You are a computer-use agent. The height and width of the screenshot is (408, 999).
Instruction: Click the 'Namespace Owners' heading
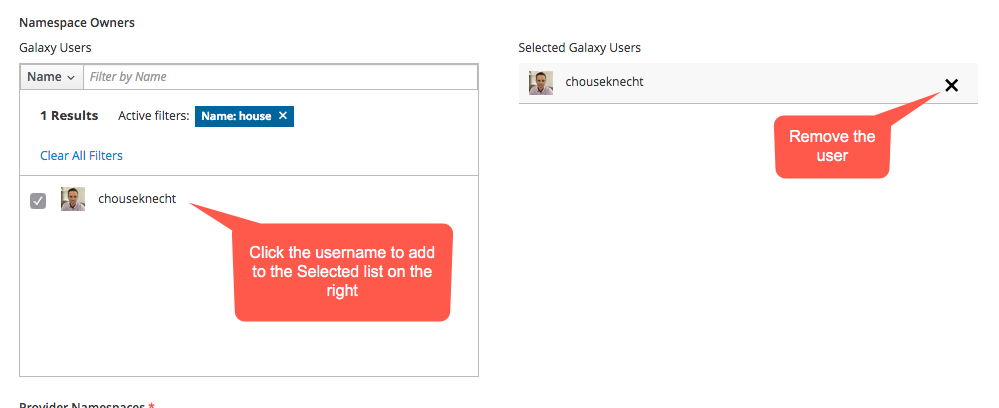[77, 23]
